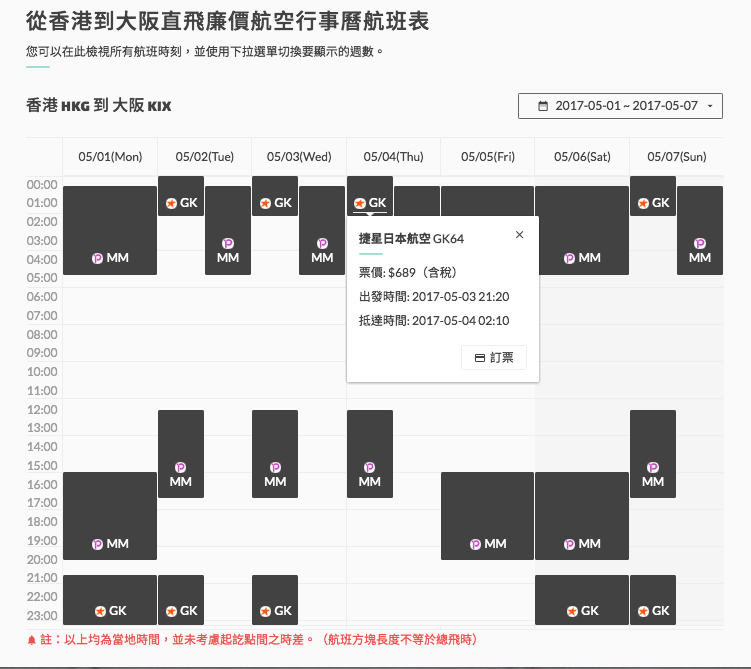This screenshot has width=751, height=669.
Task: Select Friday afternoon MM flight block
Action: 487,516
